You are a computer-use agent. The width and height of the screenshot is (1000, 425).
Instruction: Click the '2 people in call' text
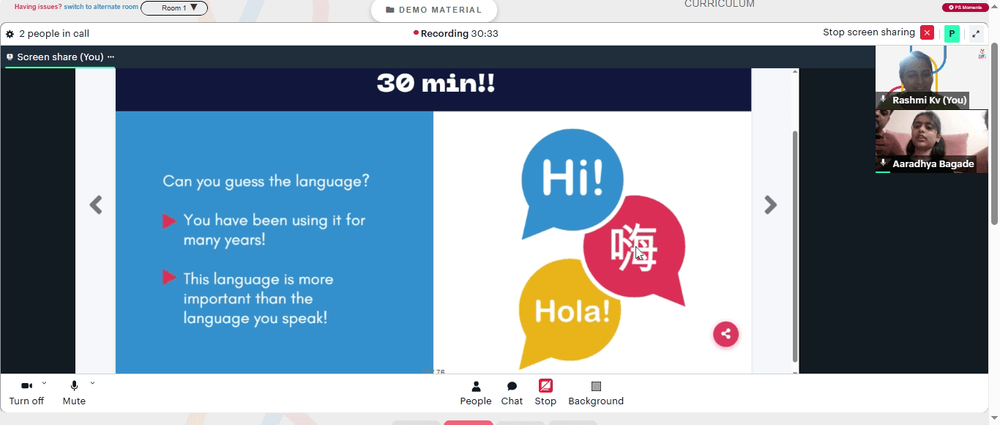click(x=54, y=34)
